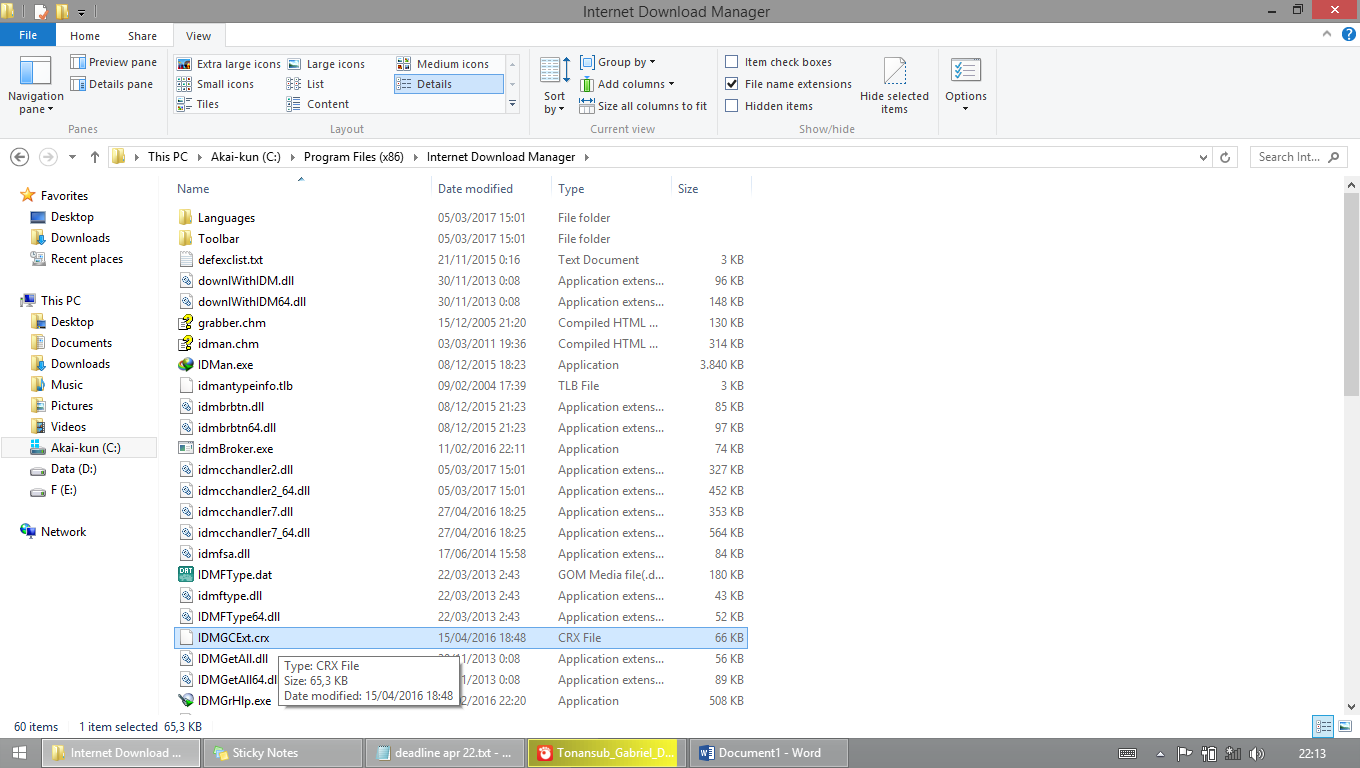Select the View ribbon tab
The width and height of the screenshot is (1360, 768).
coord(199,36)
